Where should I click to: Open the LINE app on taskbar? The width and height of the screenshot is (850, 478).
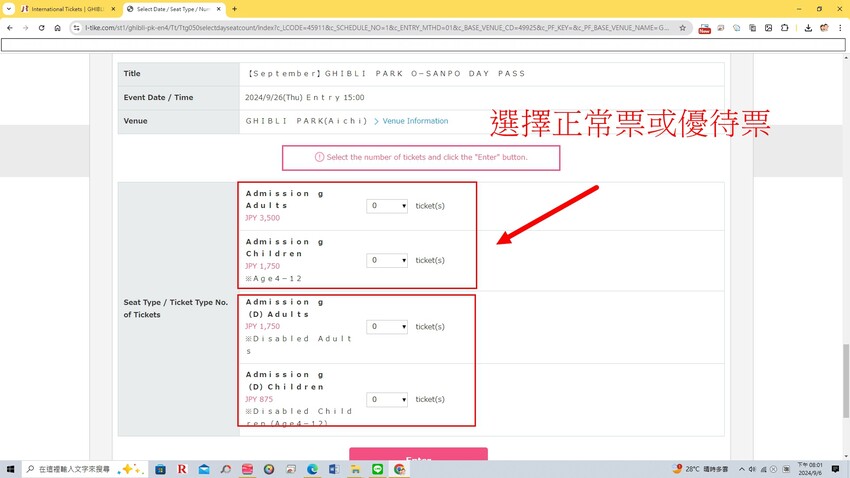click(377, 469)
